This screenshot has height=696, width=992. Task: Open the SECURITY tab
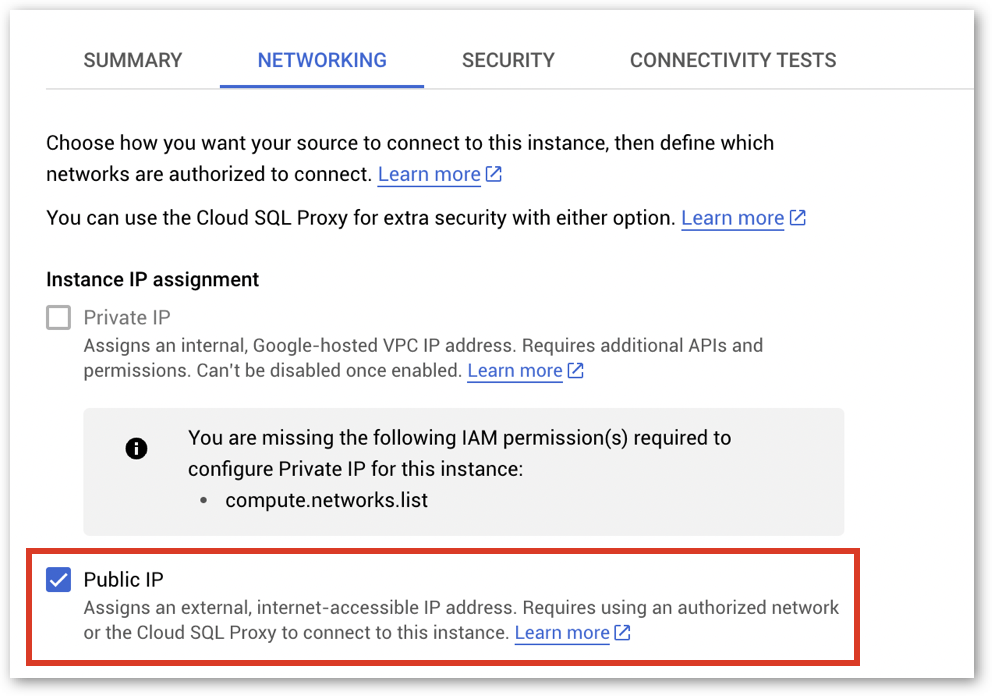508,60
